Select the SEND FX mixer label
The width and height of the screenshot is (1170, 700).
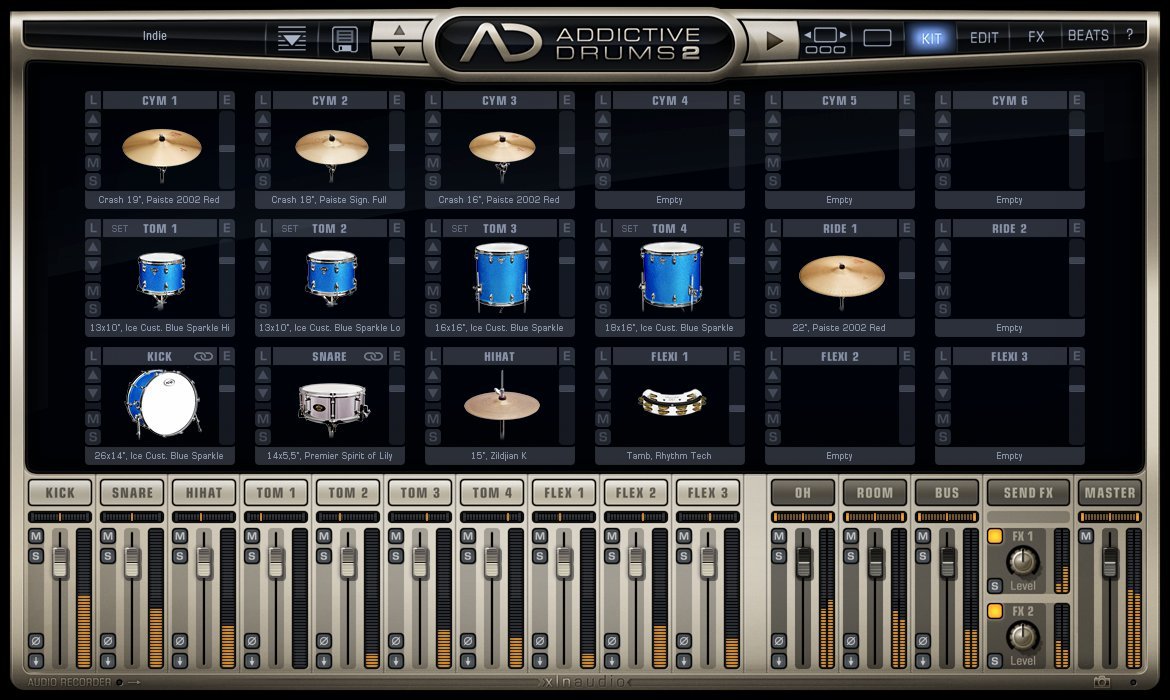pyautogui.click(x=1028, y=493)
